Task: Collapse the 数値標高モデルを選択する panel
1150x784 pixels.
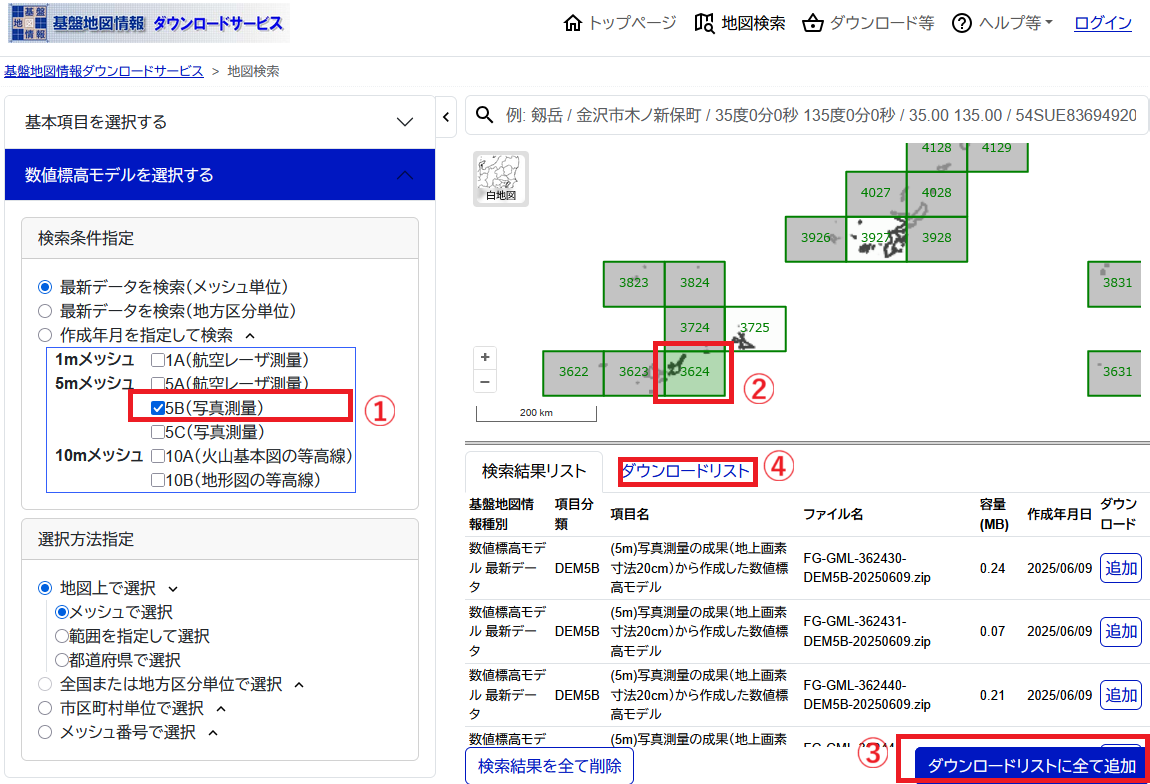Action: (x=405, y=175)
